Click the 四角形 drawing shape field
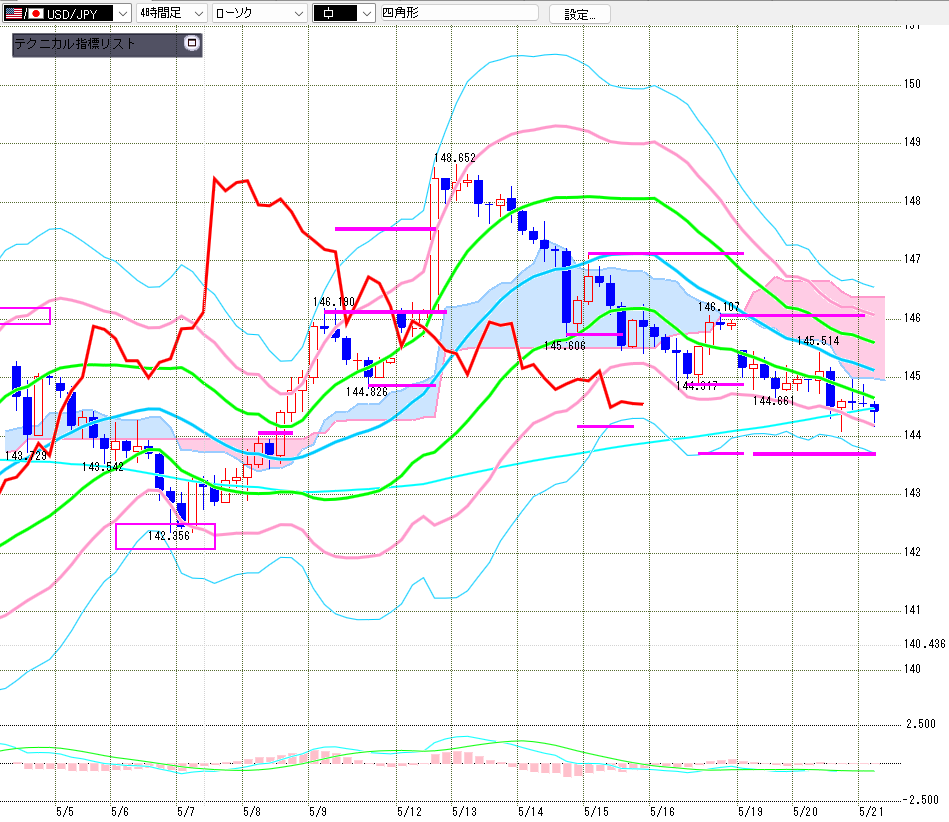The image size is (949, 822). click(459, 12)
